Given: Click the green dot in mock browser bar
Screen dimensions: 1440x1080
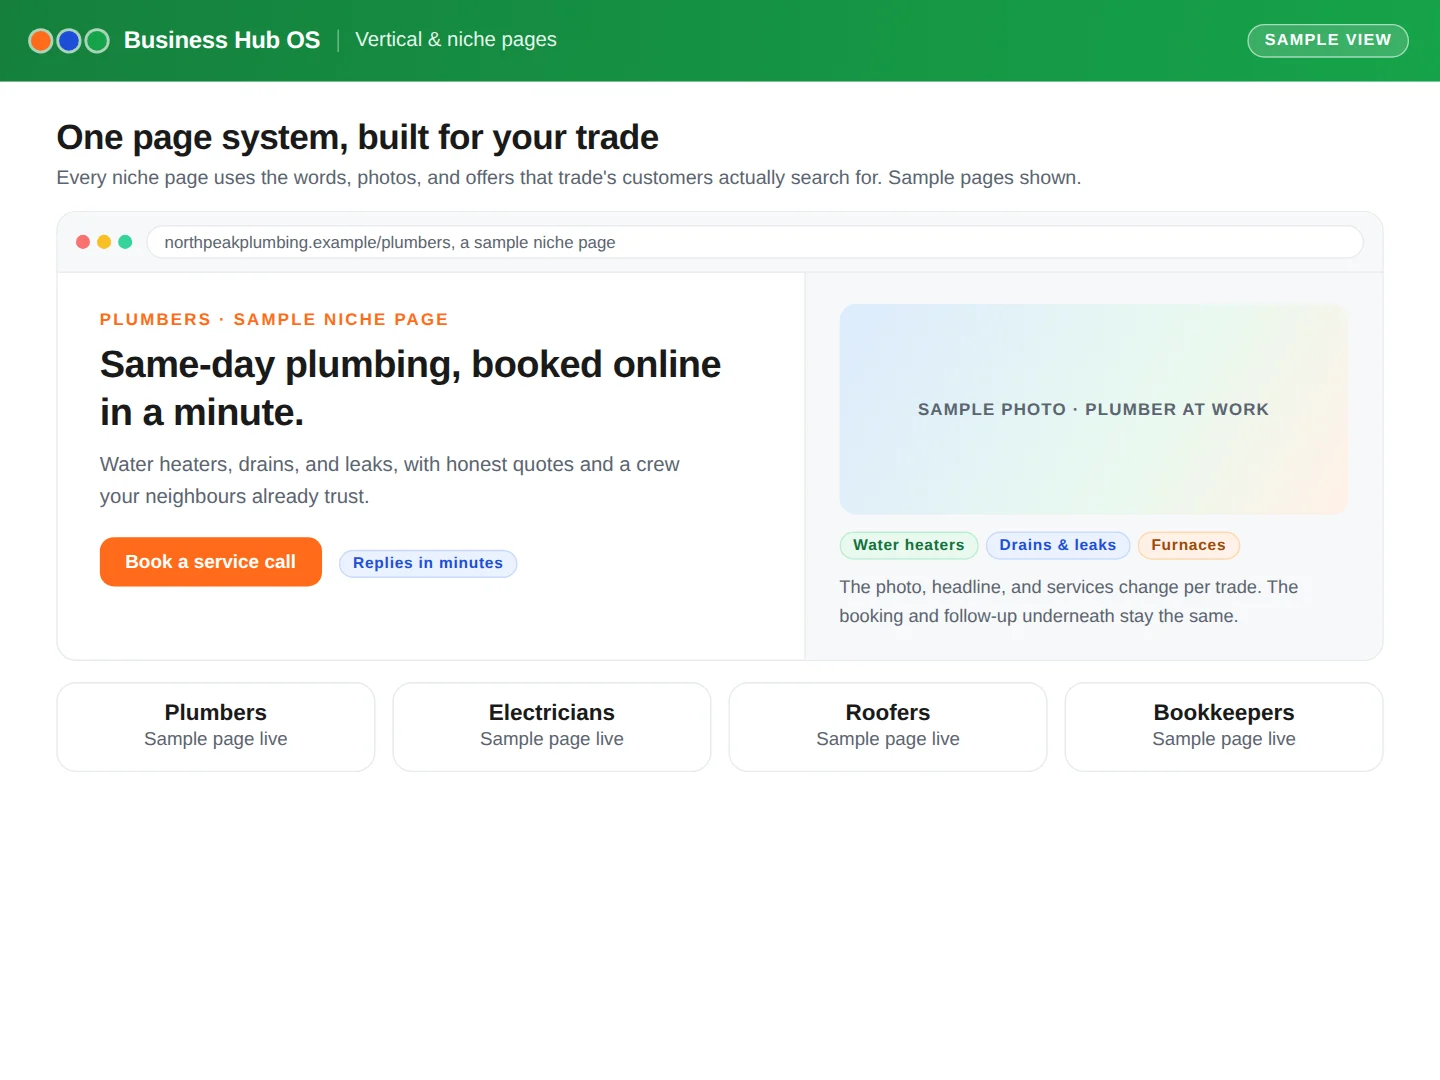Looking at the screenshot, I should pos(125,242).
